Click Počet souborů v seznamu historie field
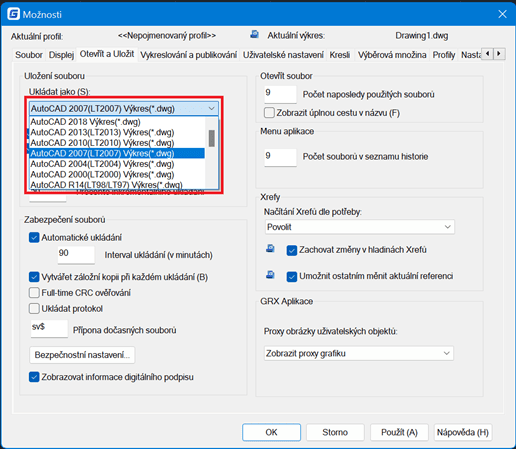This screenshot has width=516, height=449. 280,157
